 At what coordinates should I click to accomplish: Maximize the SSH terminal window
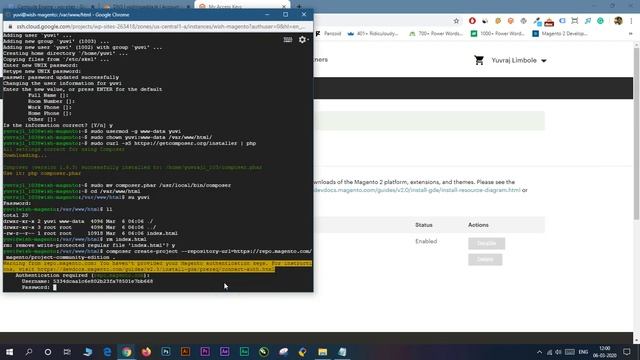click(x=286, y=15)
